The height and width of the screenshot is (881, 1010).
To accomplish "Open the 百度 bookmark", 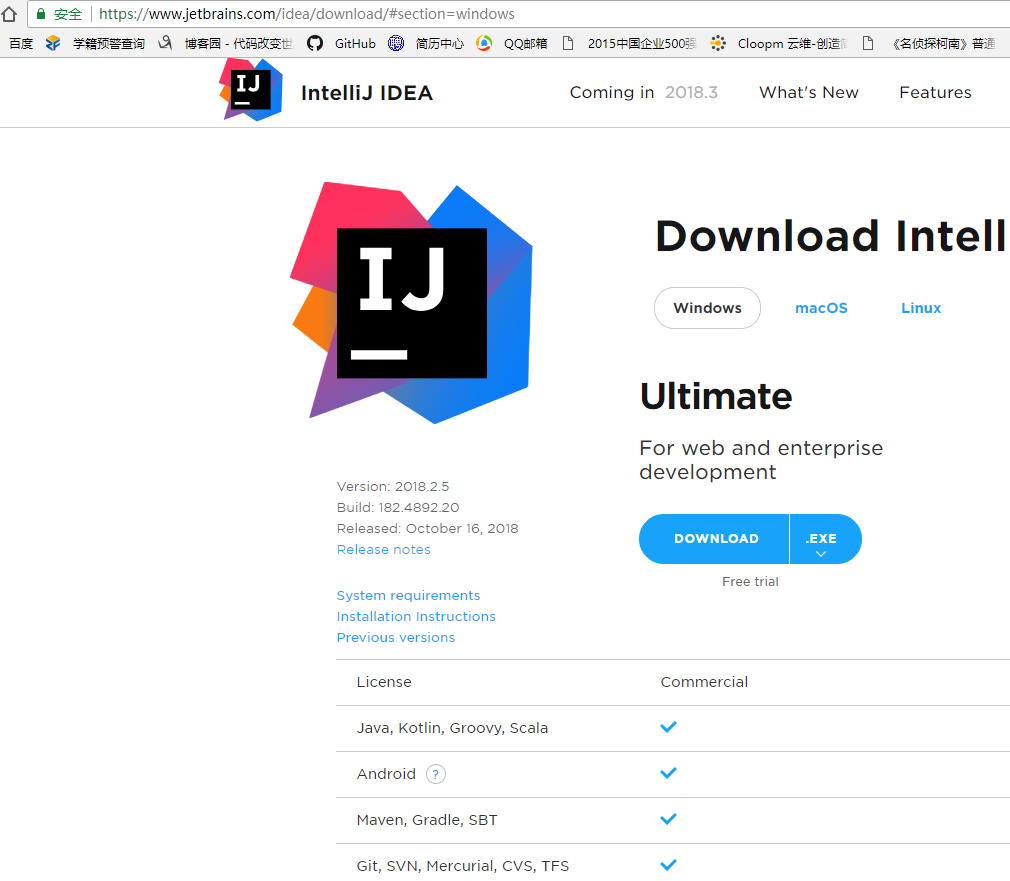I will pyautogui.click(x=21, y=43).
